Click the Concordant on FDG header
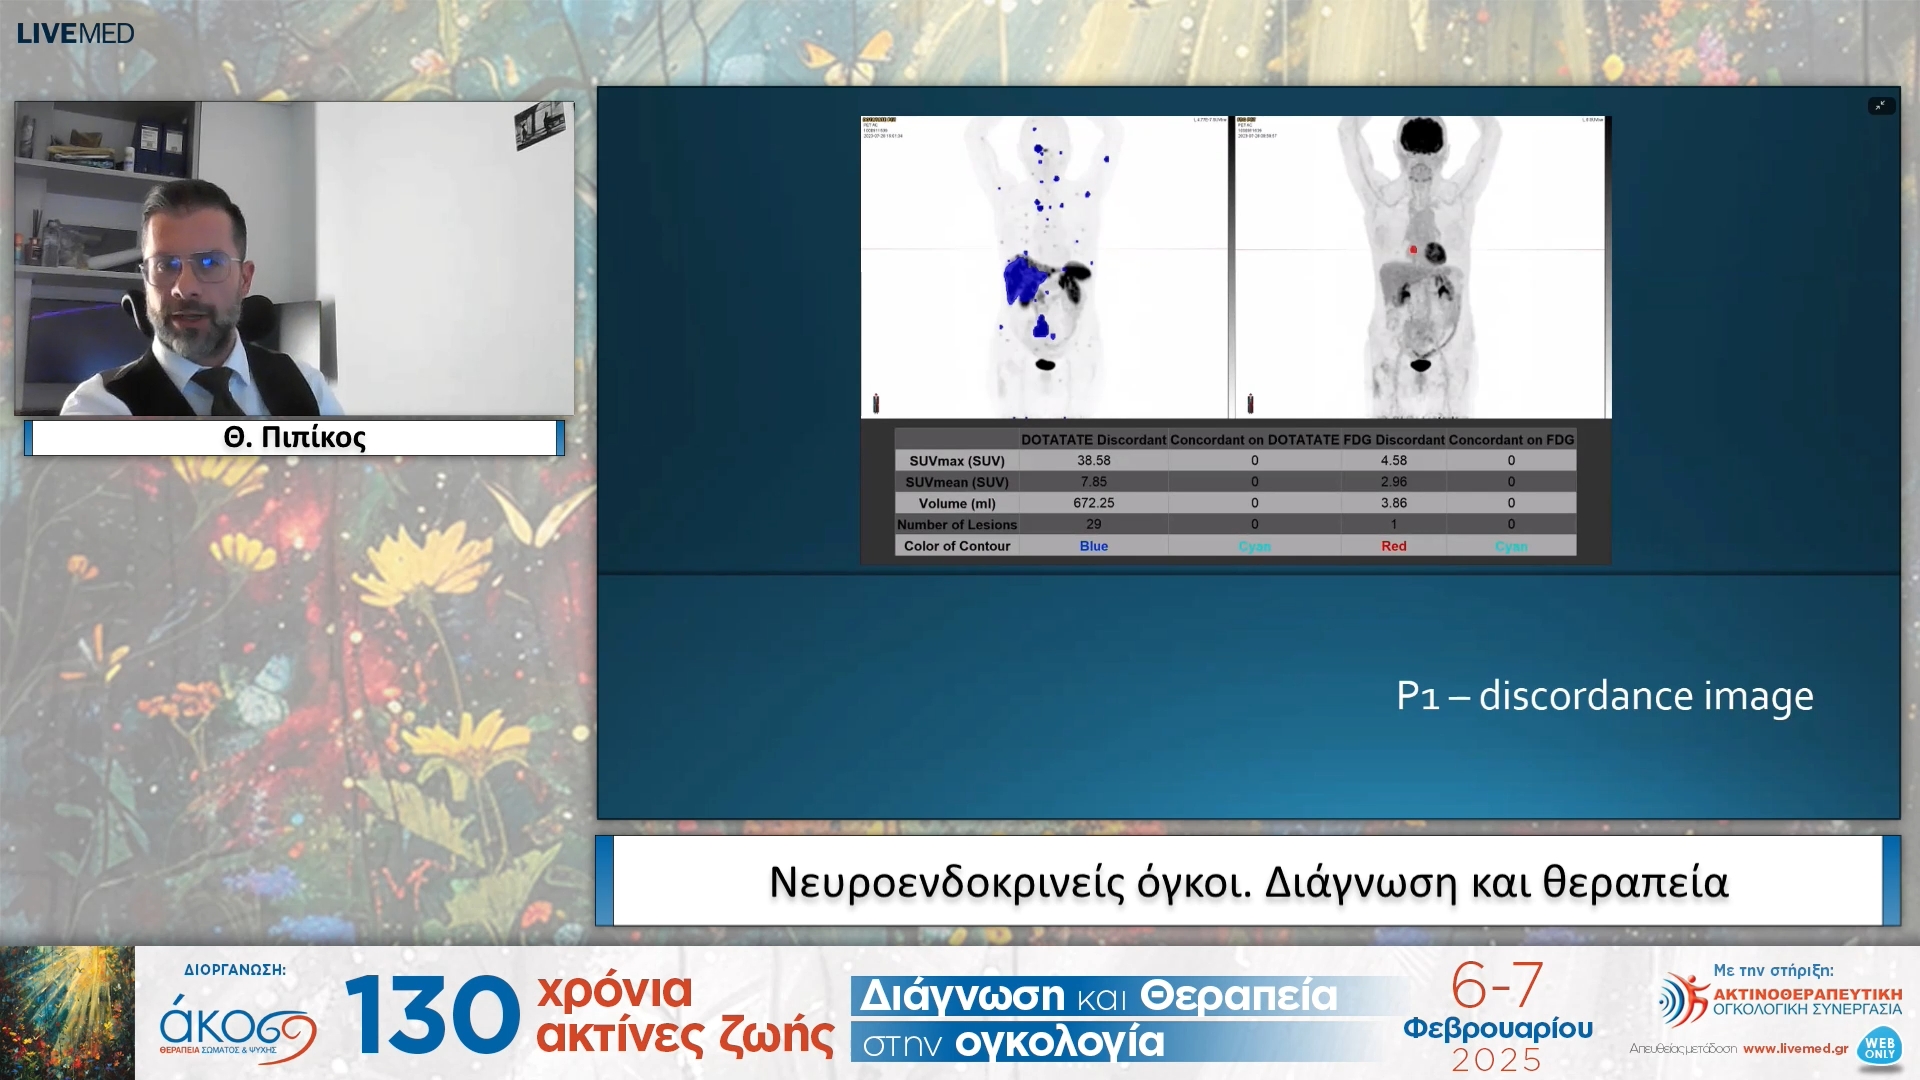Screen dimensions: 1920x1080 [x=1511, y=440]
